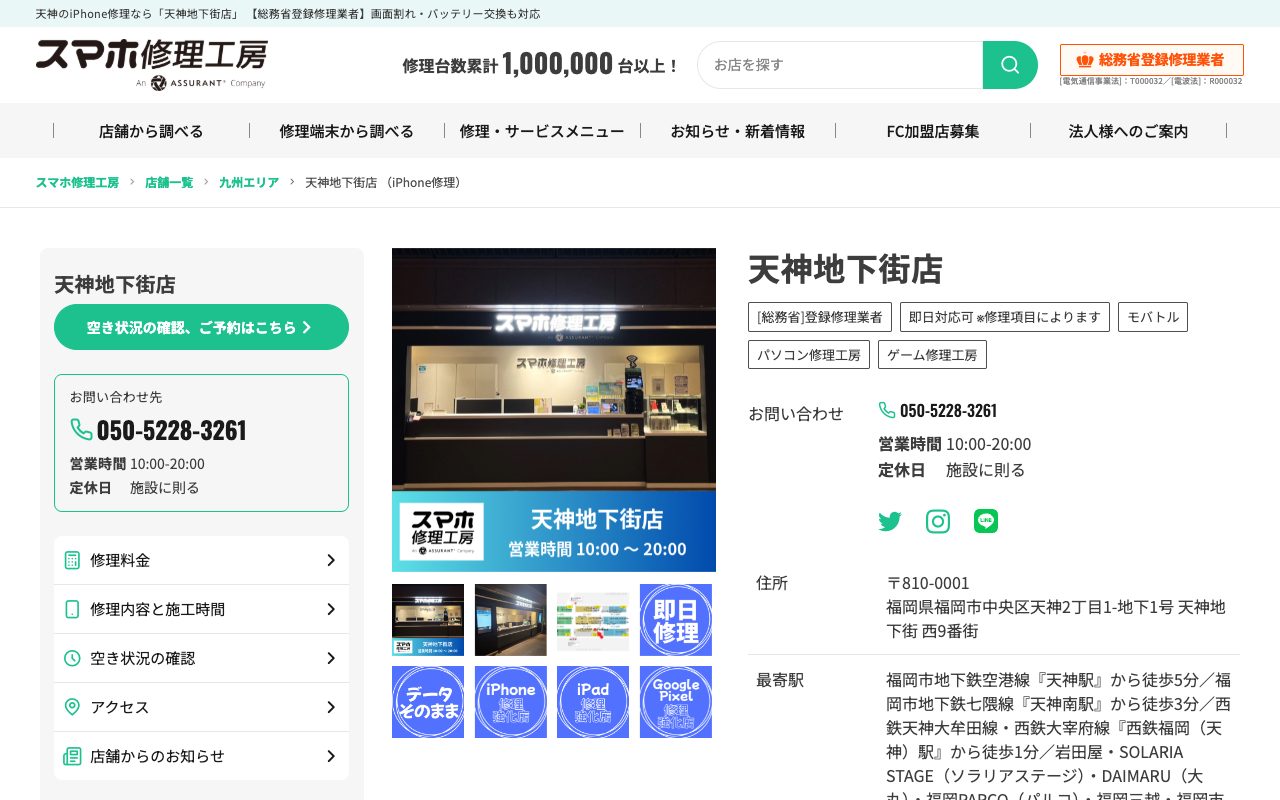This screenshot has height=800, width=1280.
Task: Select the iPad修理強化店 badge thumbnail
Action: point(593,702)
